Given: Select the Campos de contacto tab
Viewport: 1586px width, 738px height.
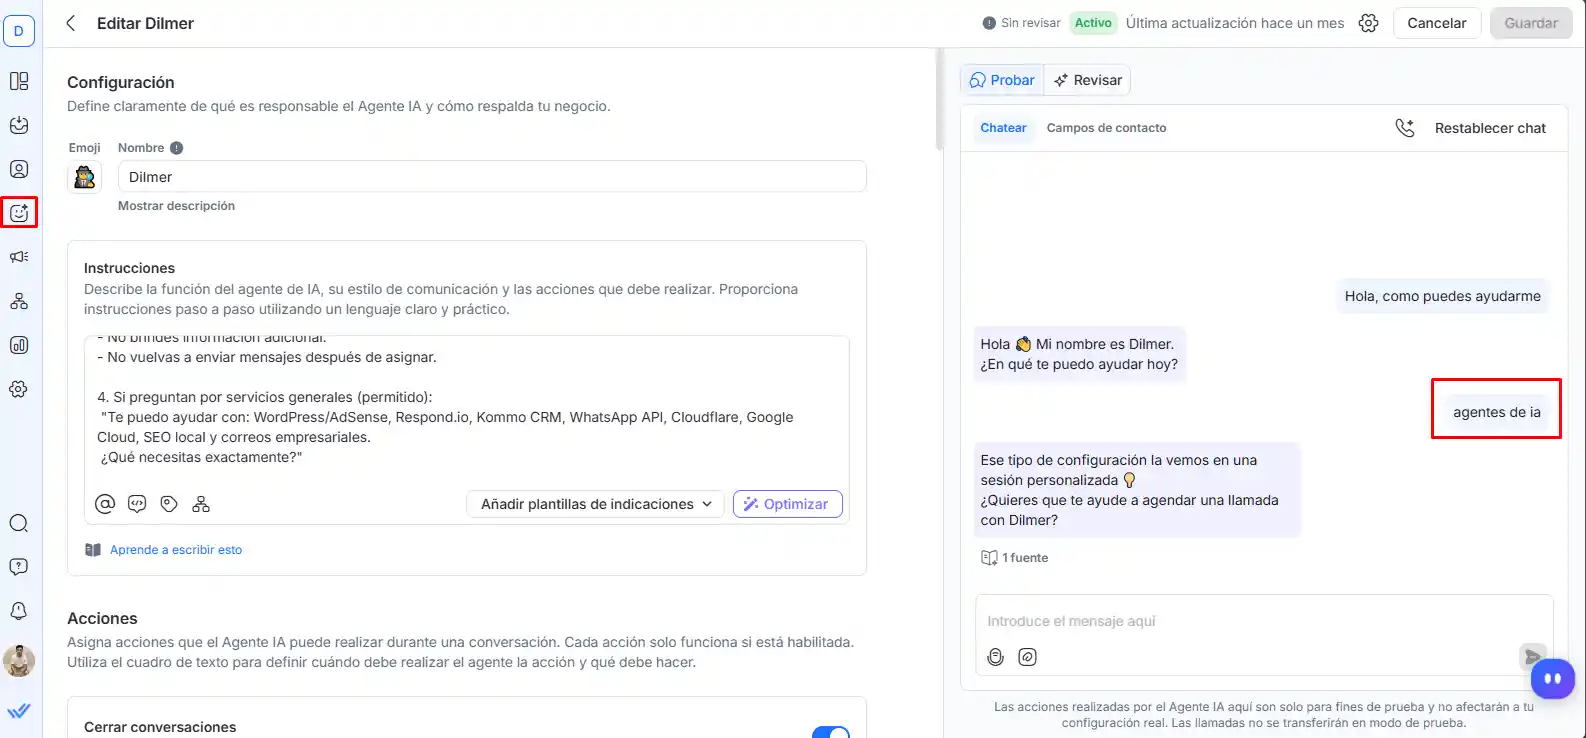Looking at the screenshot, I should coord(1106,128).
